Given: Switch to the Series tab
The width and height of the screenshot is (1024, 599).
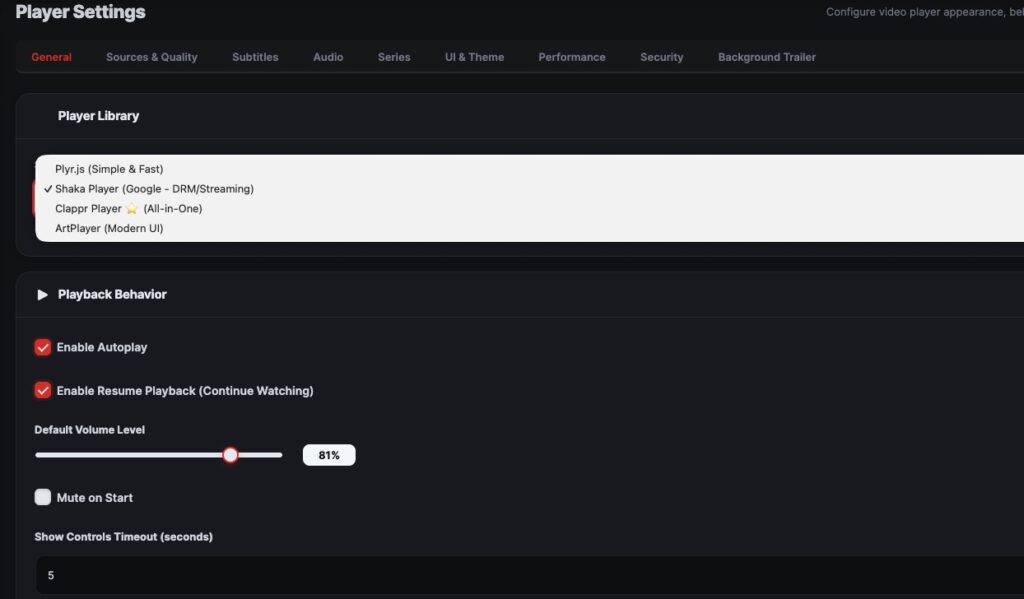Looking at the screenshot, I should click(x=394, y=57).
